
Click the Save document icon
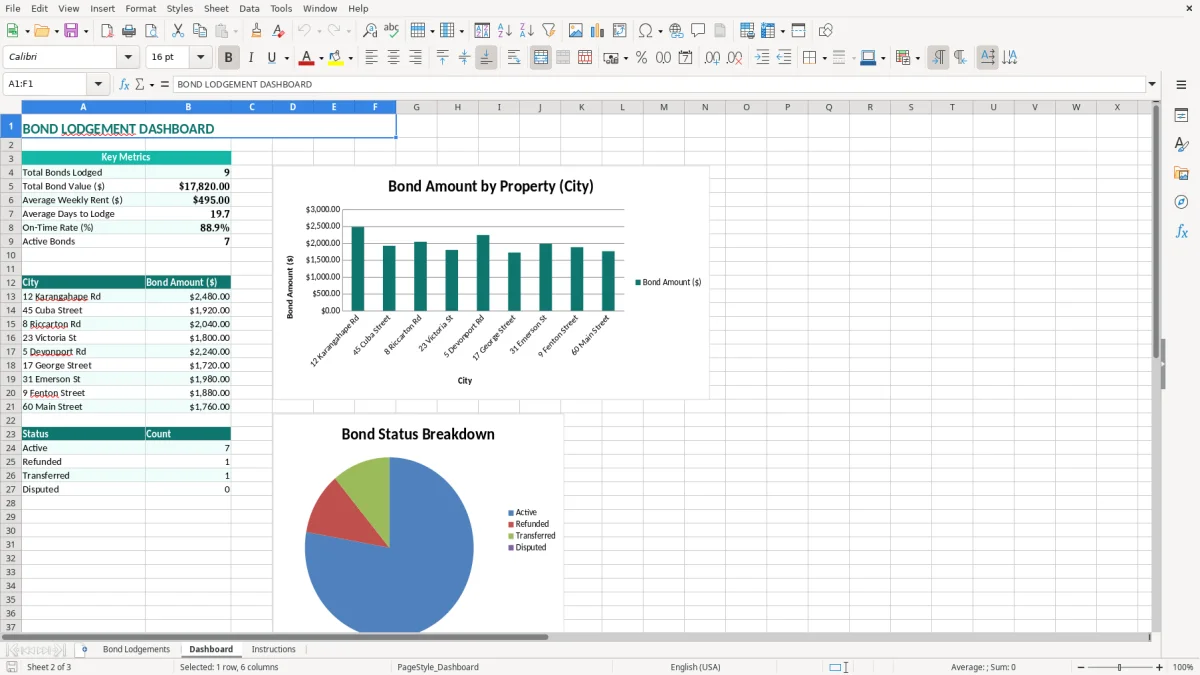click(x=71, y=31)
